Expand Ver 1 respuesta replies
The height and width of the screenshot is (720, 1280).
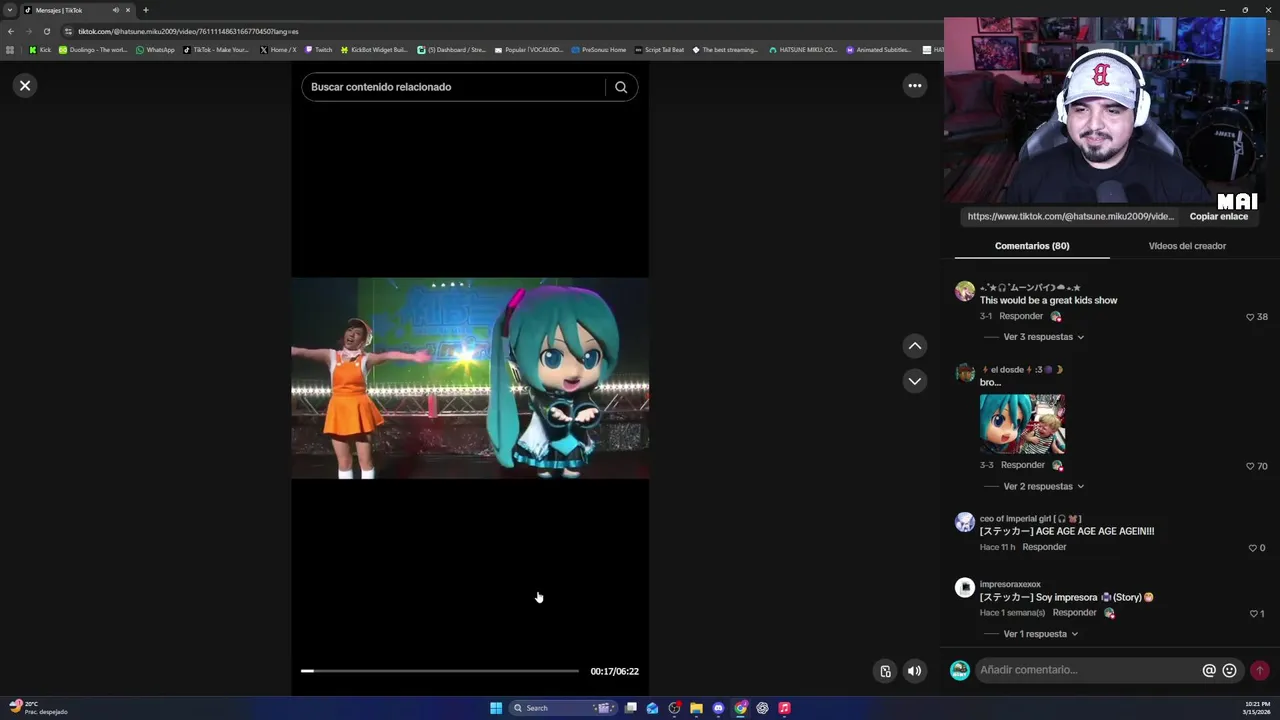1040,634
